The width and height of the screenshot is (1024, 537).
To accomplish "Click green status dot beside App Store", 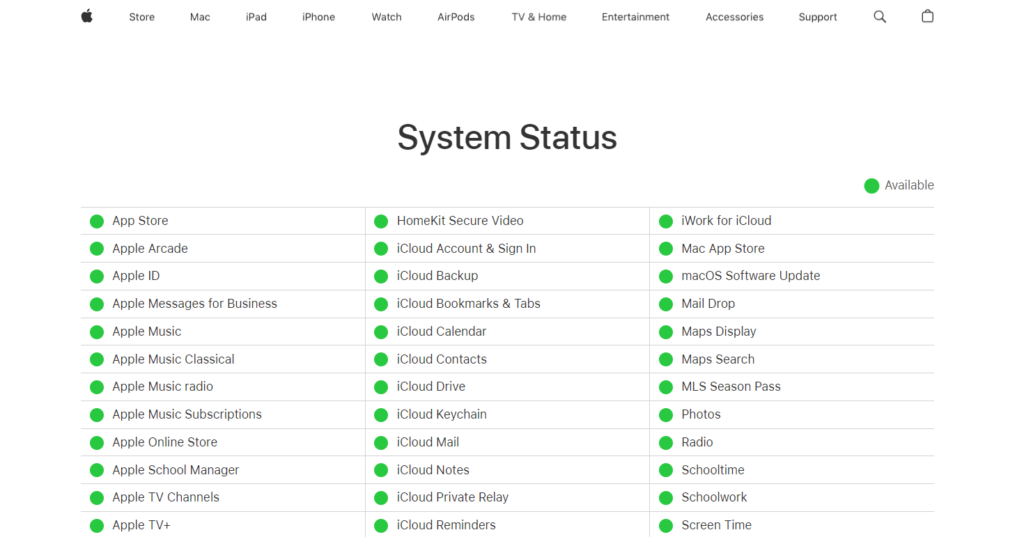I will [97, 221].
